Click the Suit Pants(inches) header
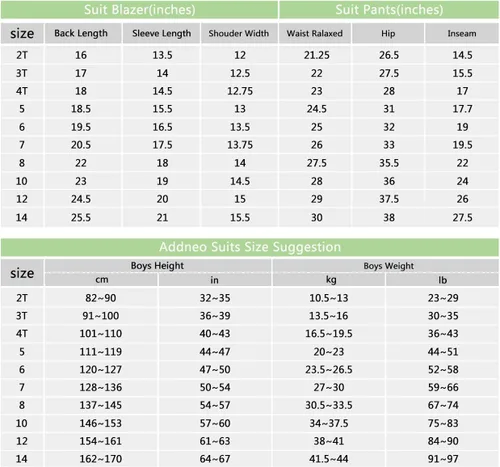This screenshot has width=500, height=467. pos(389,10)
